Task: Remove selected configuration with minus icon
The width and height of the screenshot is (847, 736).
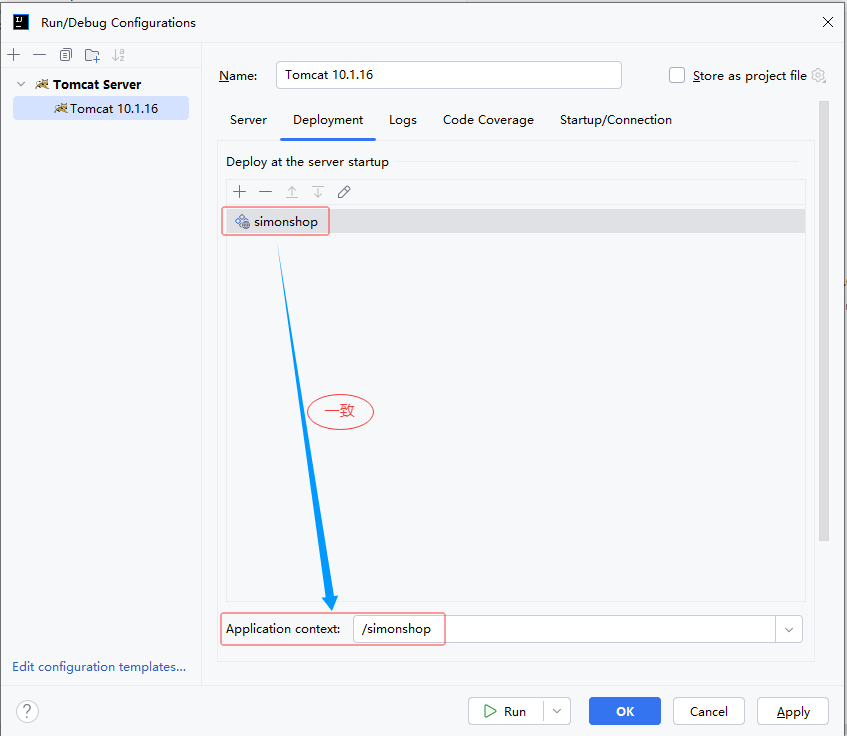Action: click(x=39, y=55)
